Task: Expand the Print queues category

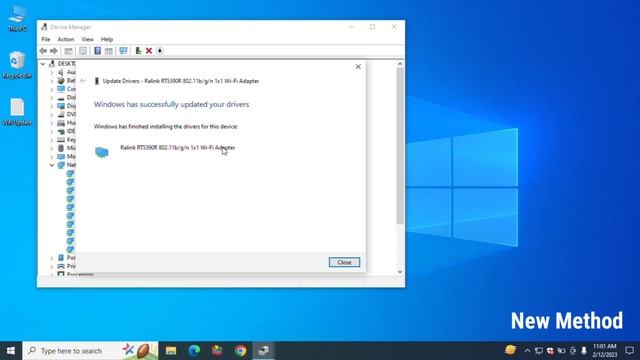Action: coord(52,266)
